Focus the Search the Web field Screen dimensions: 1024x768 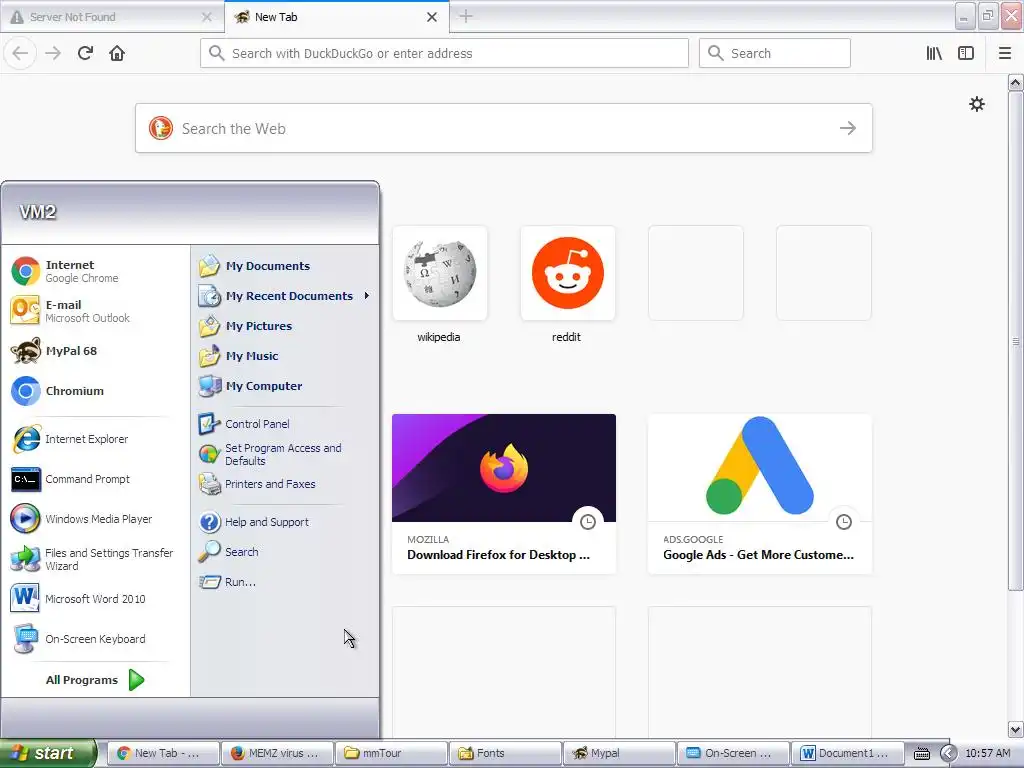pos(504,128)
